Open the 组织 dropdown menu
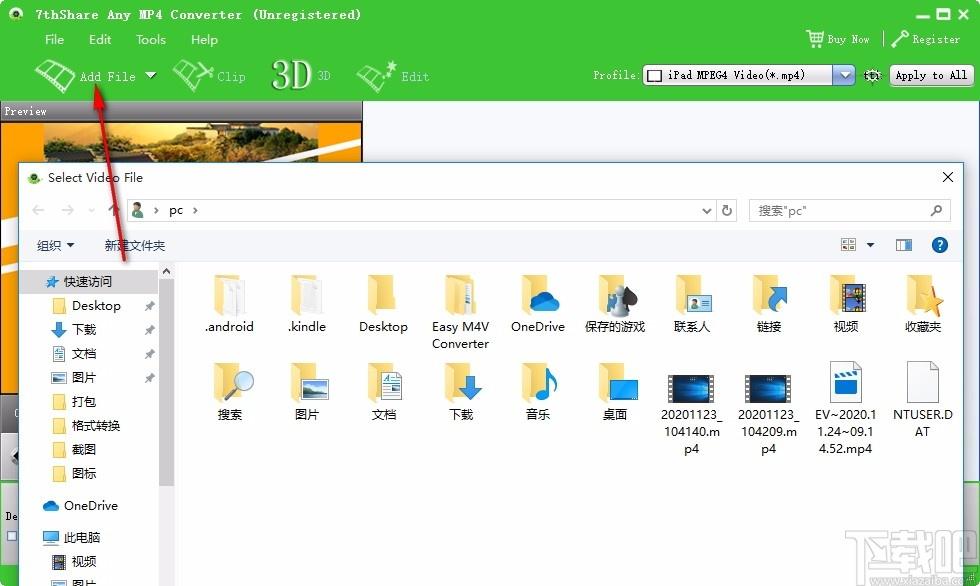 point(56,246)
